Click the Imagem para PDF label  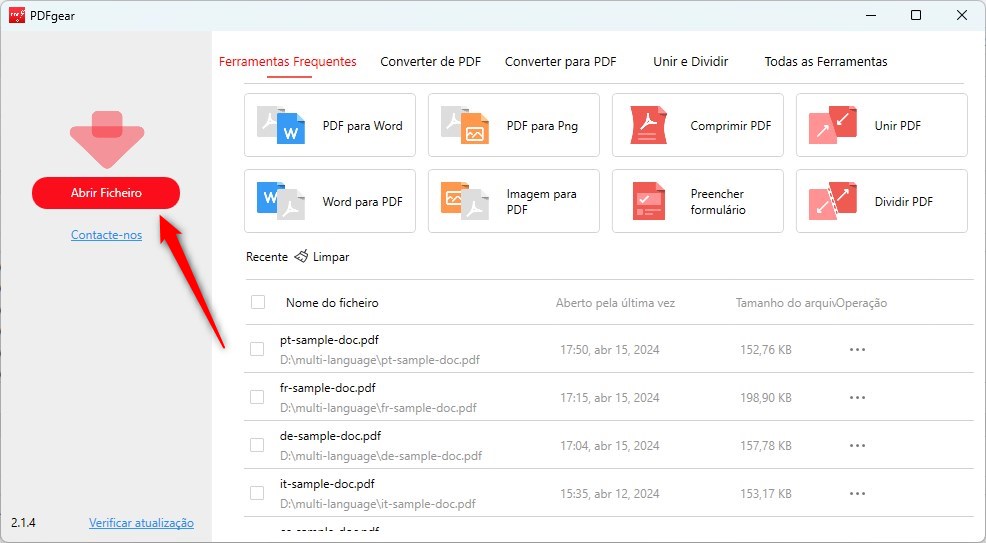[541, 202]
